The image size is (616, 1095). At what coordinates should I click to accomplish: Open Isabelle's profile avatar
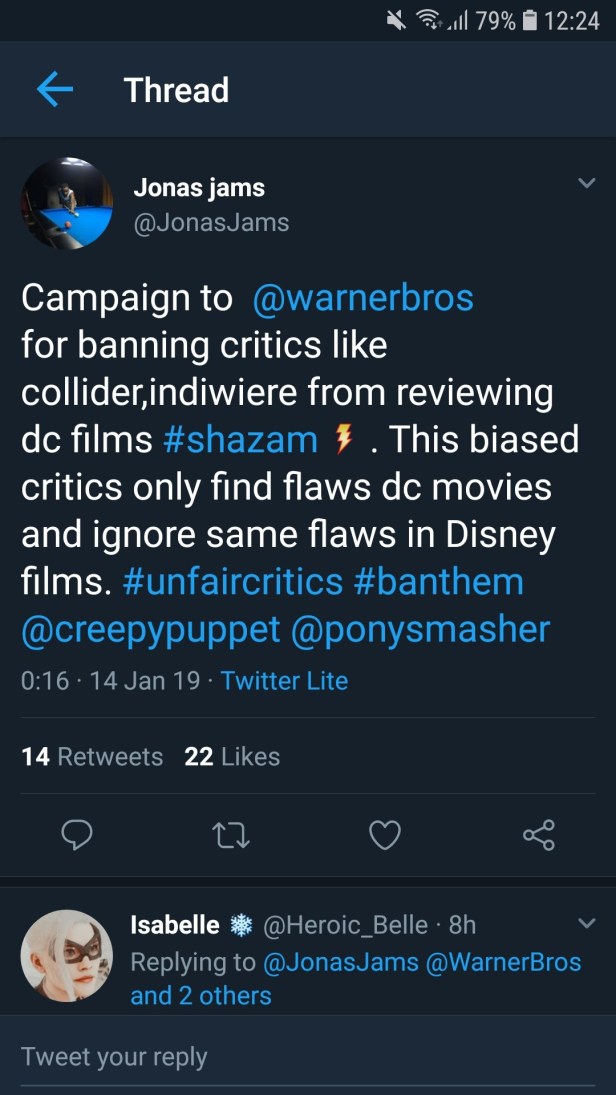coord(67,956)
